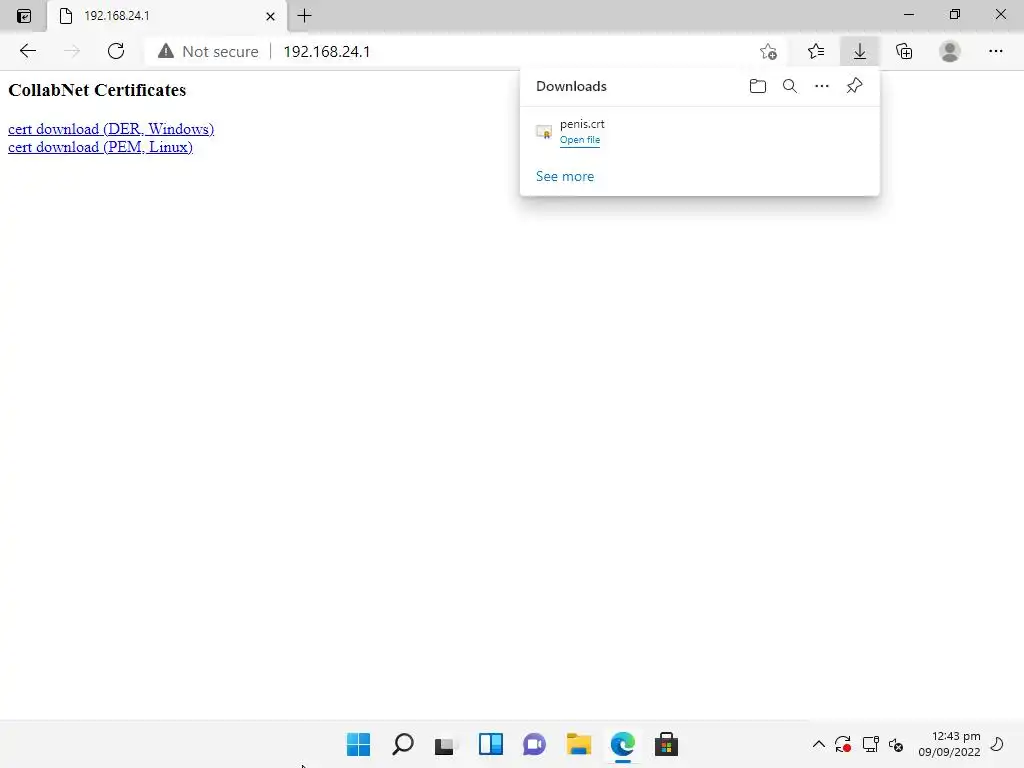Click Open file under penis.crt
The height and width of the screenshot is (768, 1024).
pyautogui.click(x=580, y=140)
